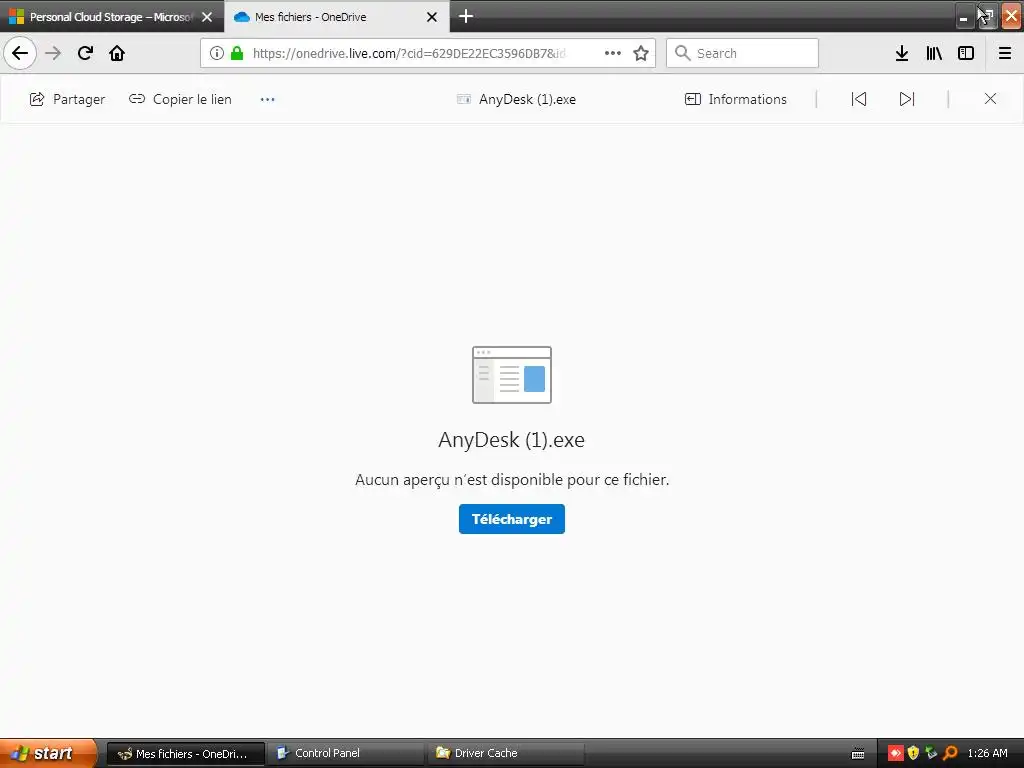
Task: Click the Télécharger download button
Action: click(511, 519)
